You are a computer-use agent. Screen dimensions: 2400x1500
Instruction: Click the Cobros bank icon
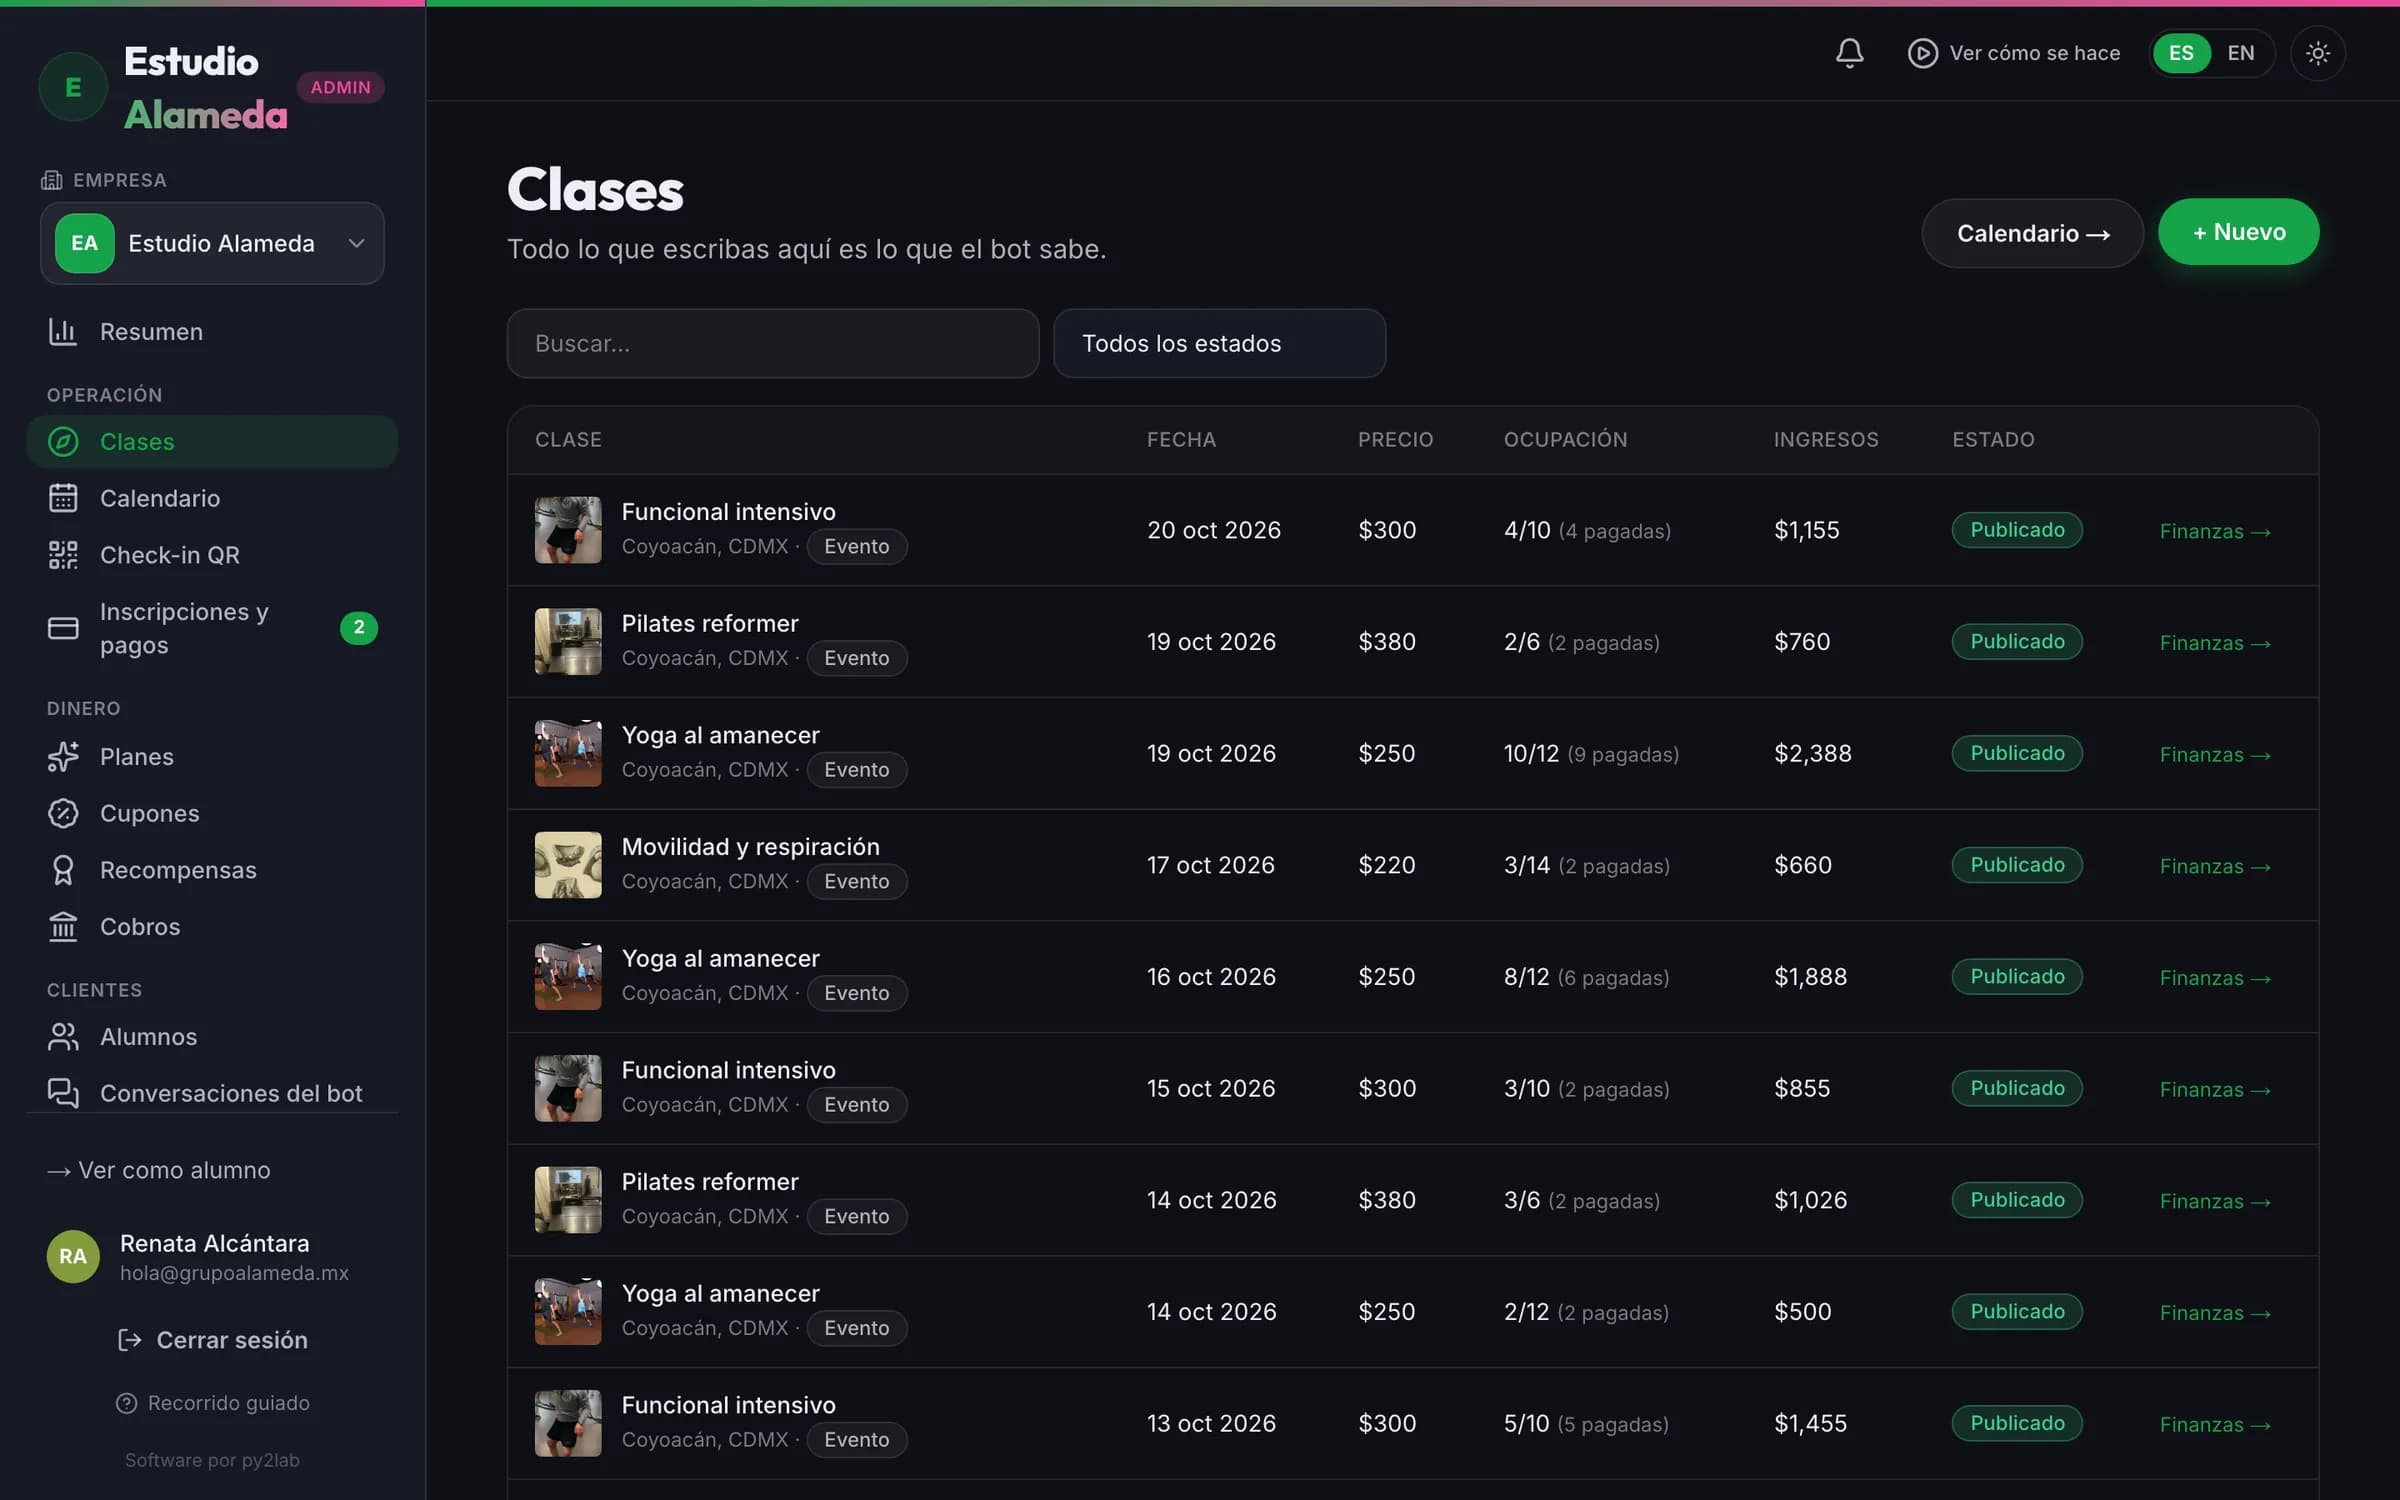point(63,927)
